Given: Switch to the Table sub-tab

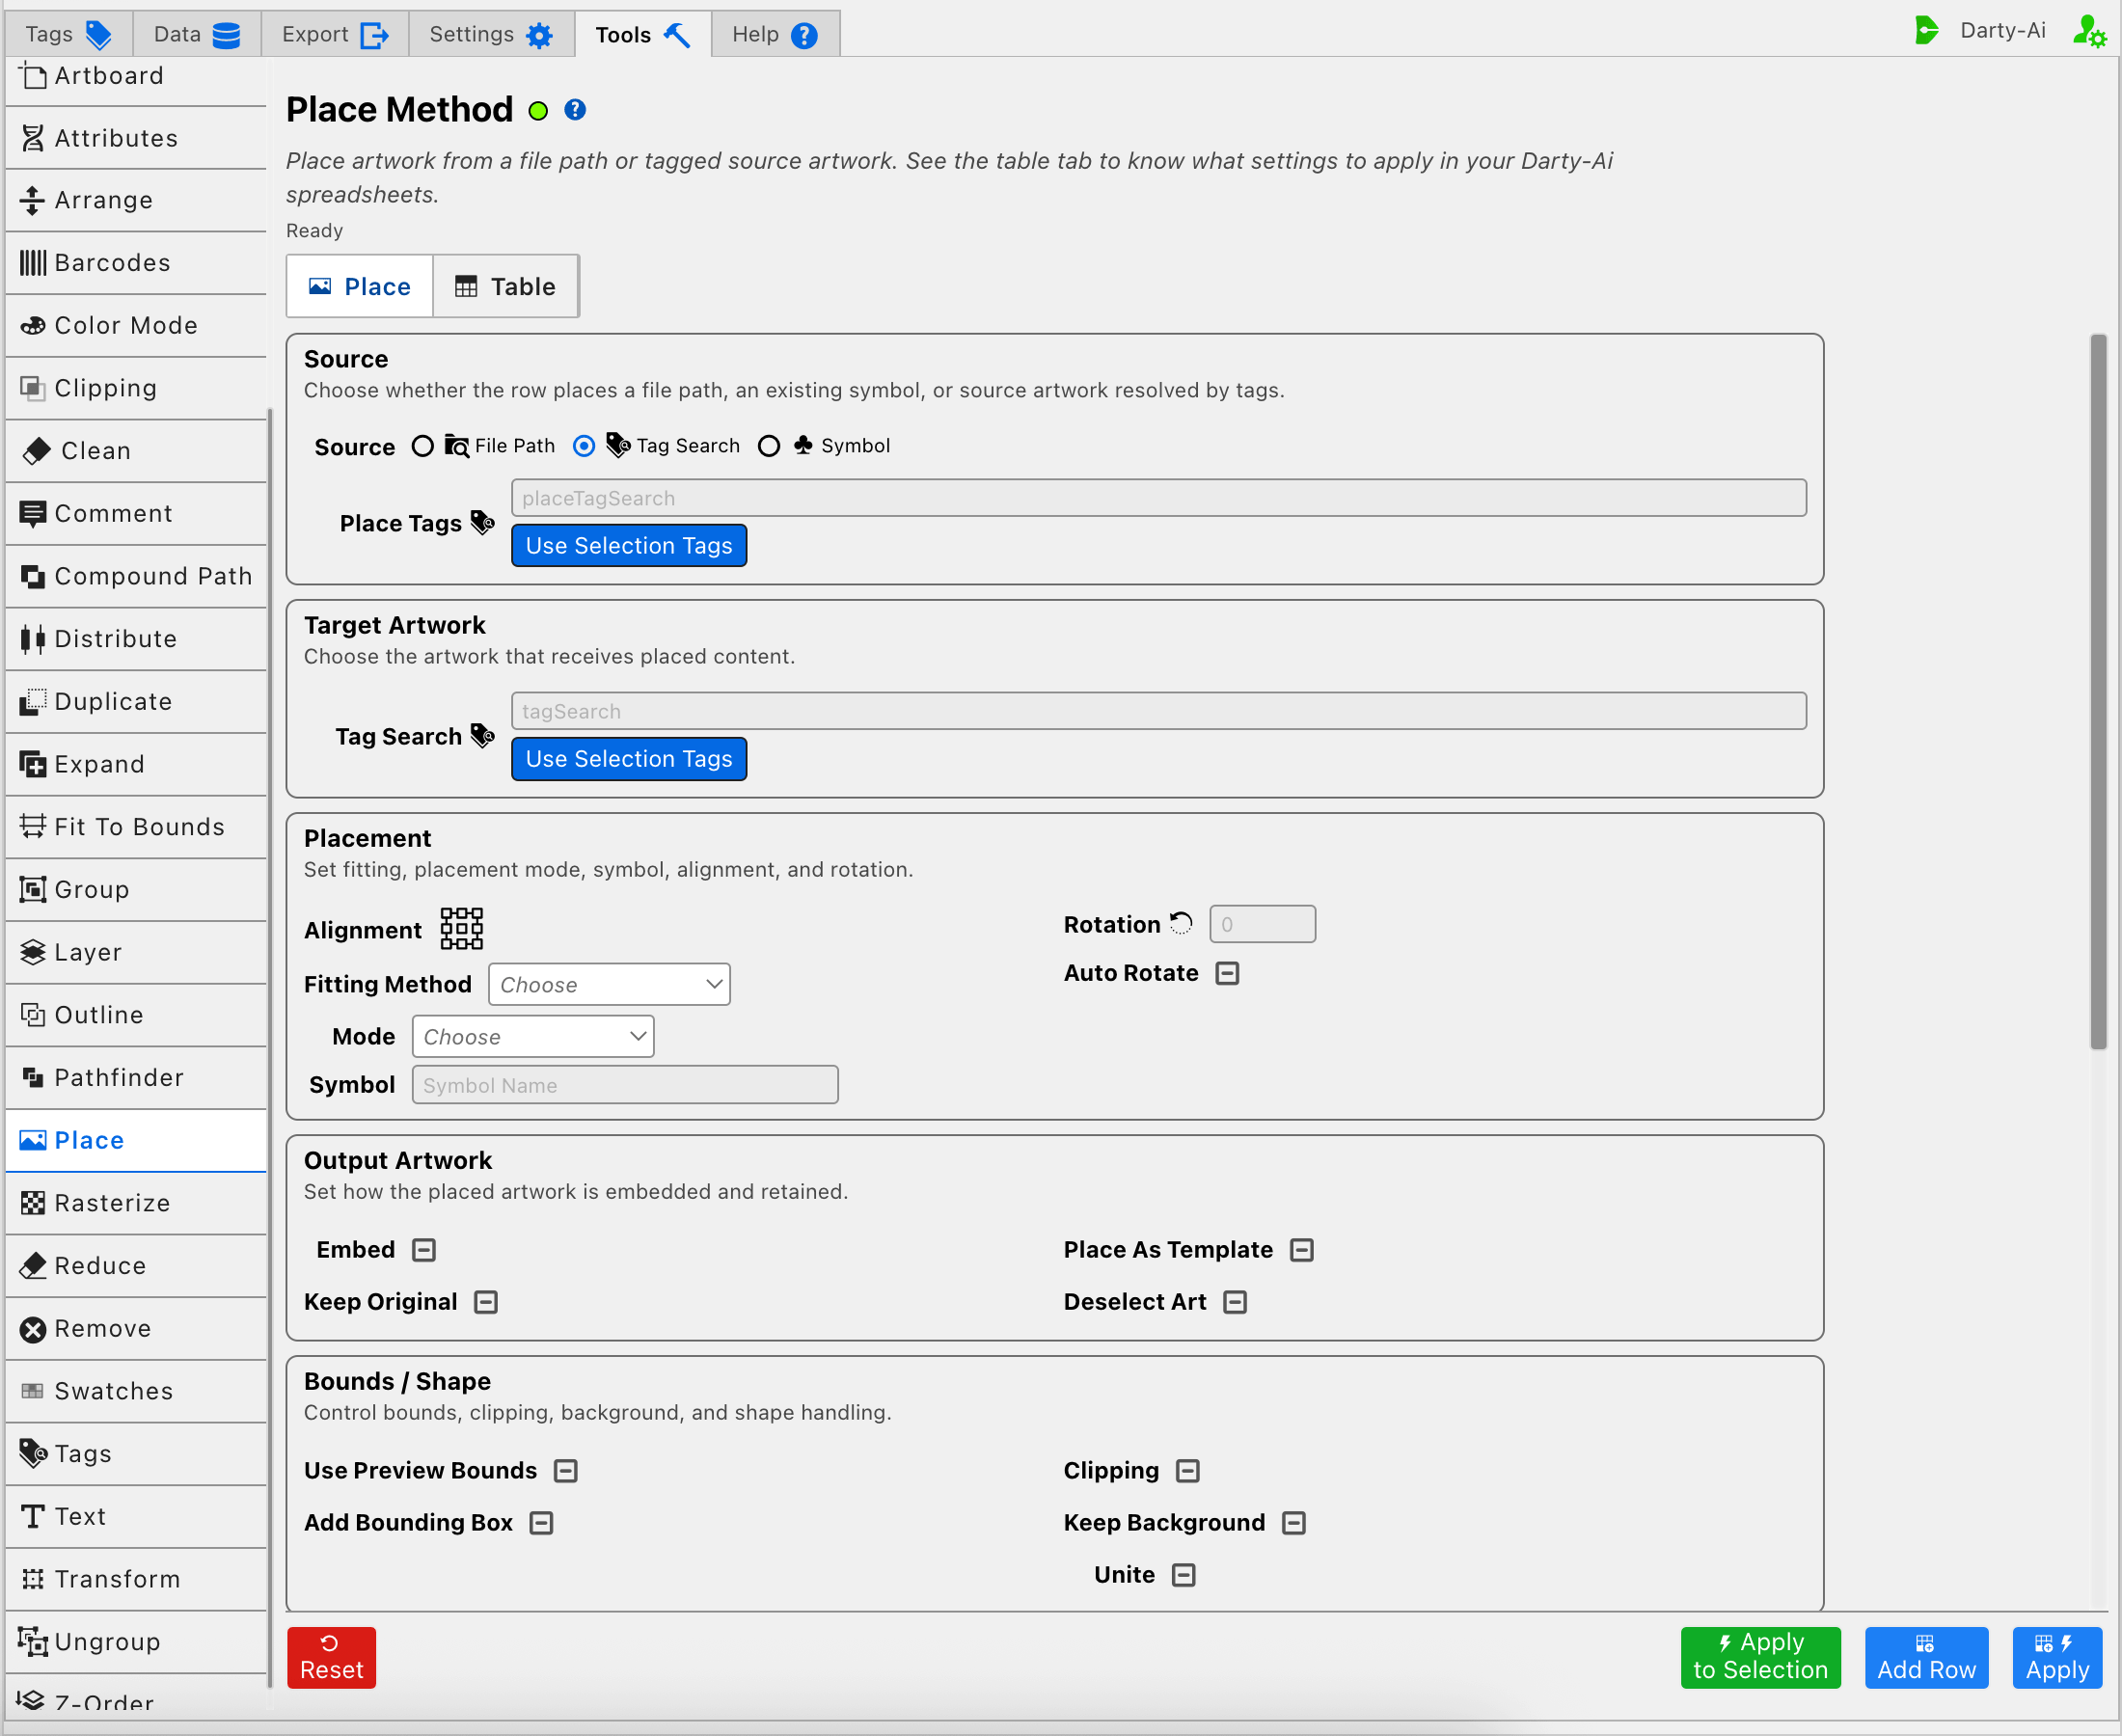Looking at the screenshot, I should click(x=505, y=287).
